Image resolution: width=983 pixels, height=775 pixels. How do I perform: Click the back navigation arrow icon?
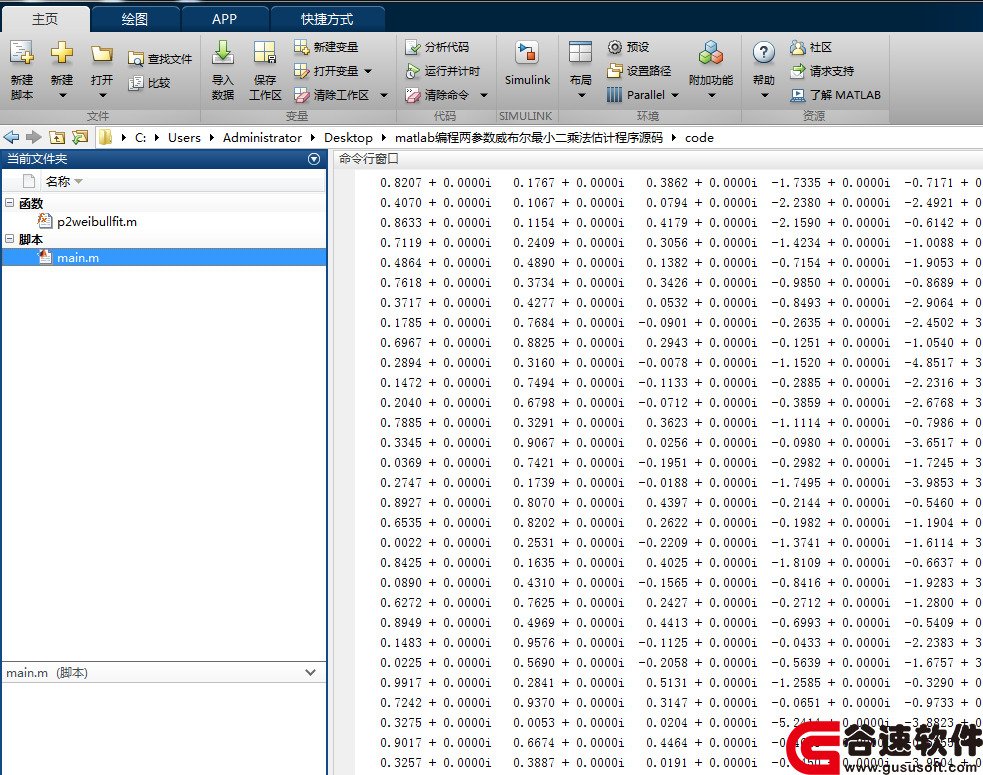tap(11, 137)
